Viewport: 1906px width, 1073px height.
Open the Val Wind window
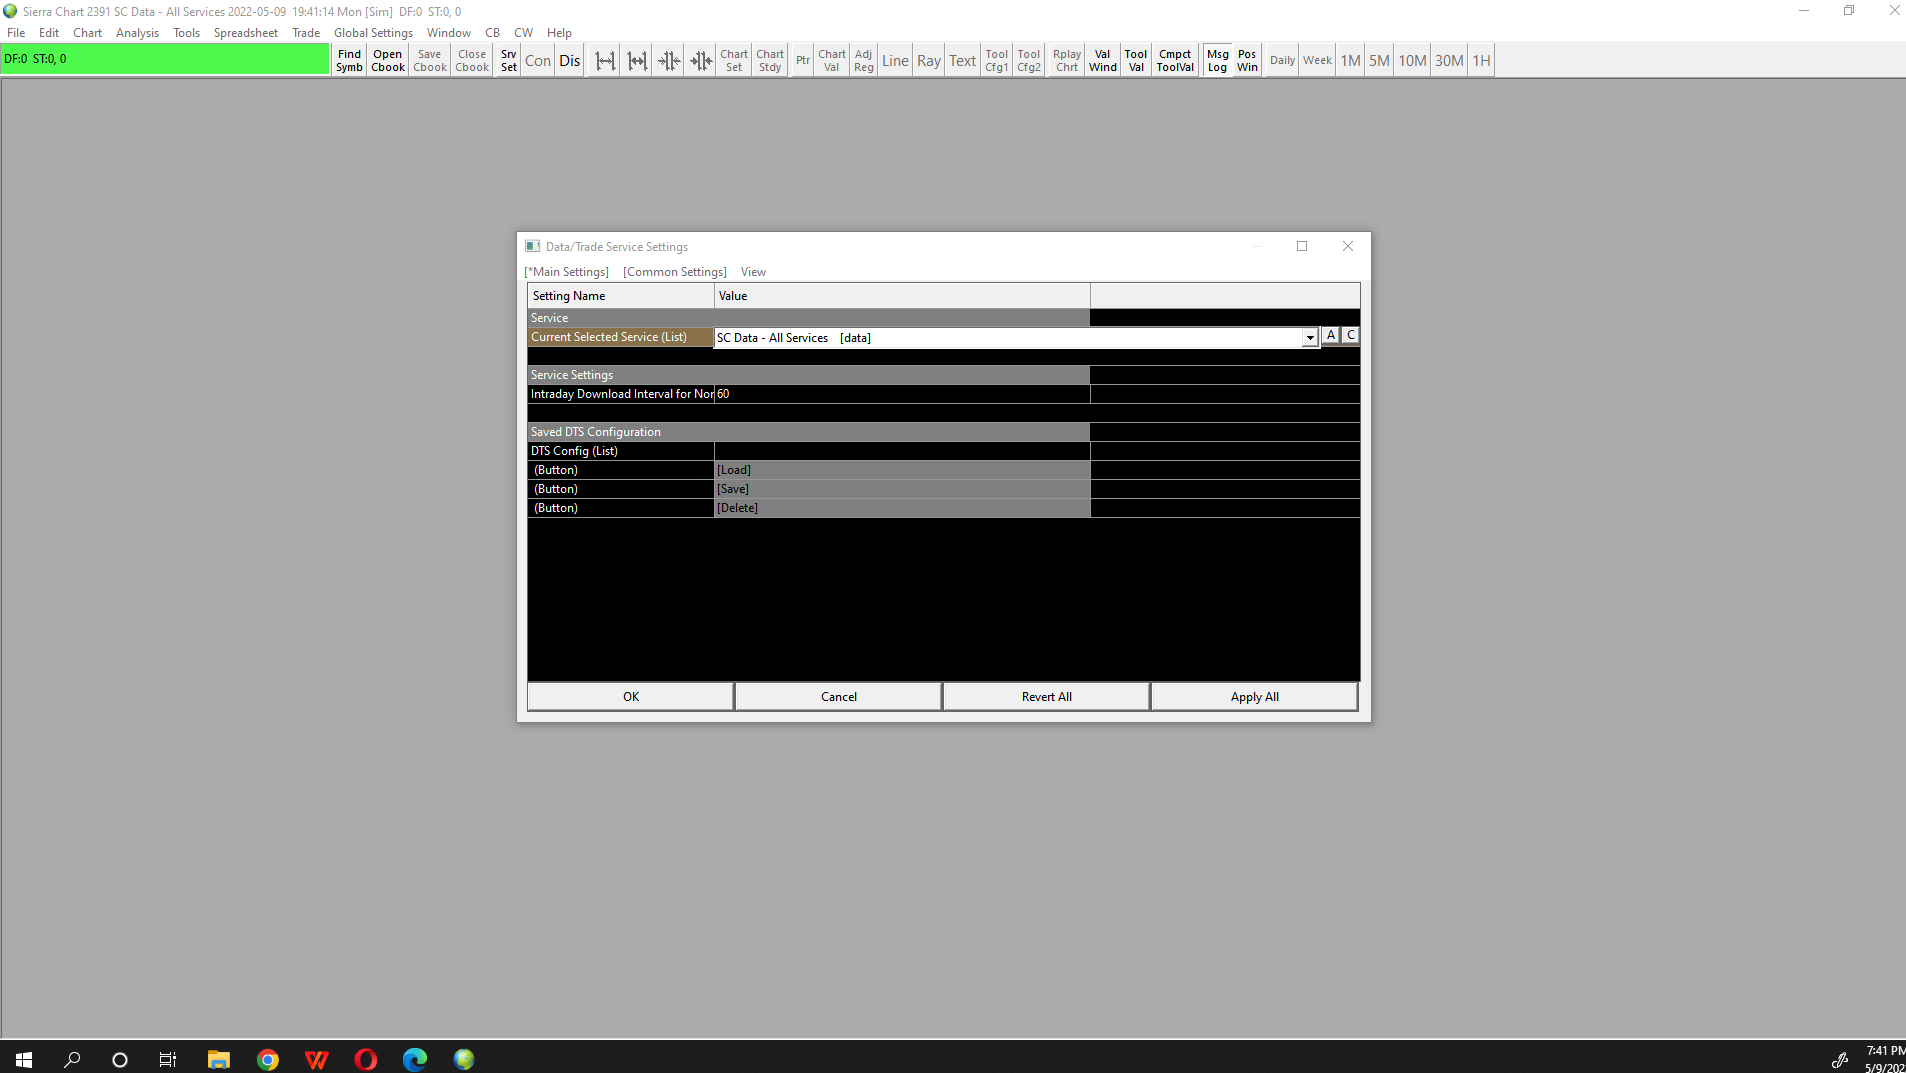coord(1103,61)
